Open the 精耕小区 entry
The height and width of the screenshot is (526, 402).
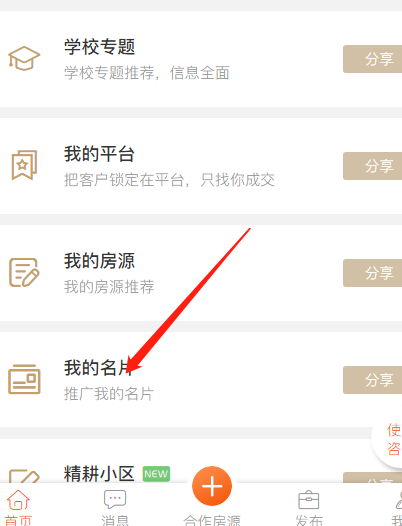[99, 474]
